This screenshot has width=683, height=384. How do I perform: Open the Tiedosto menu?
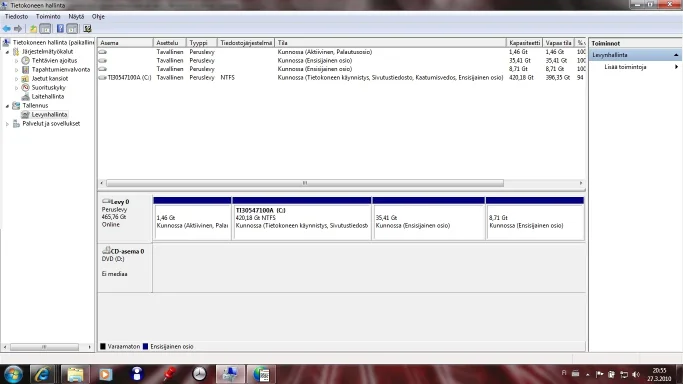[17, 17]
